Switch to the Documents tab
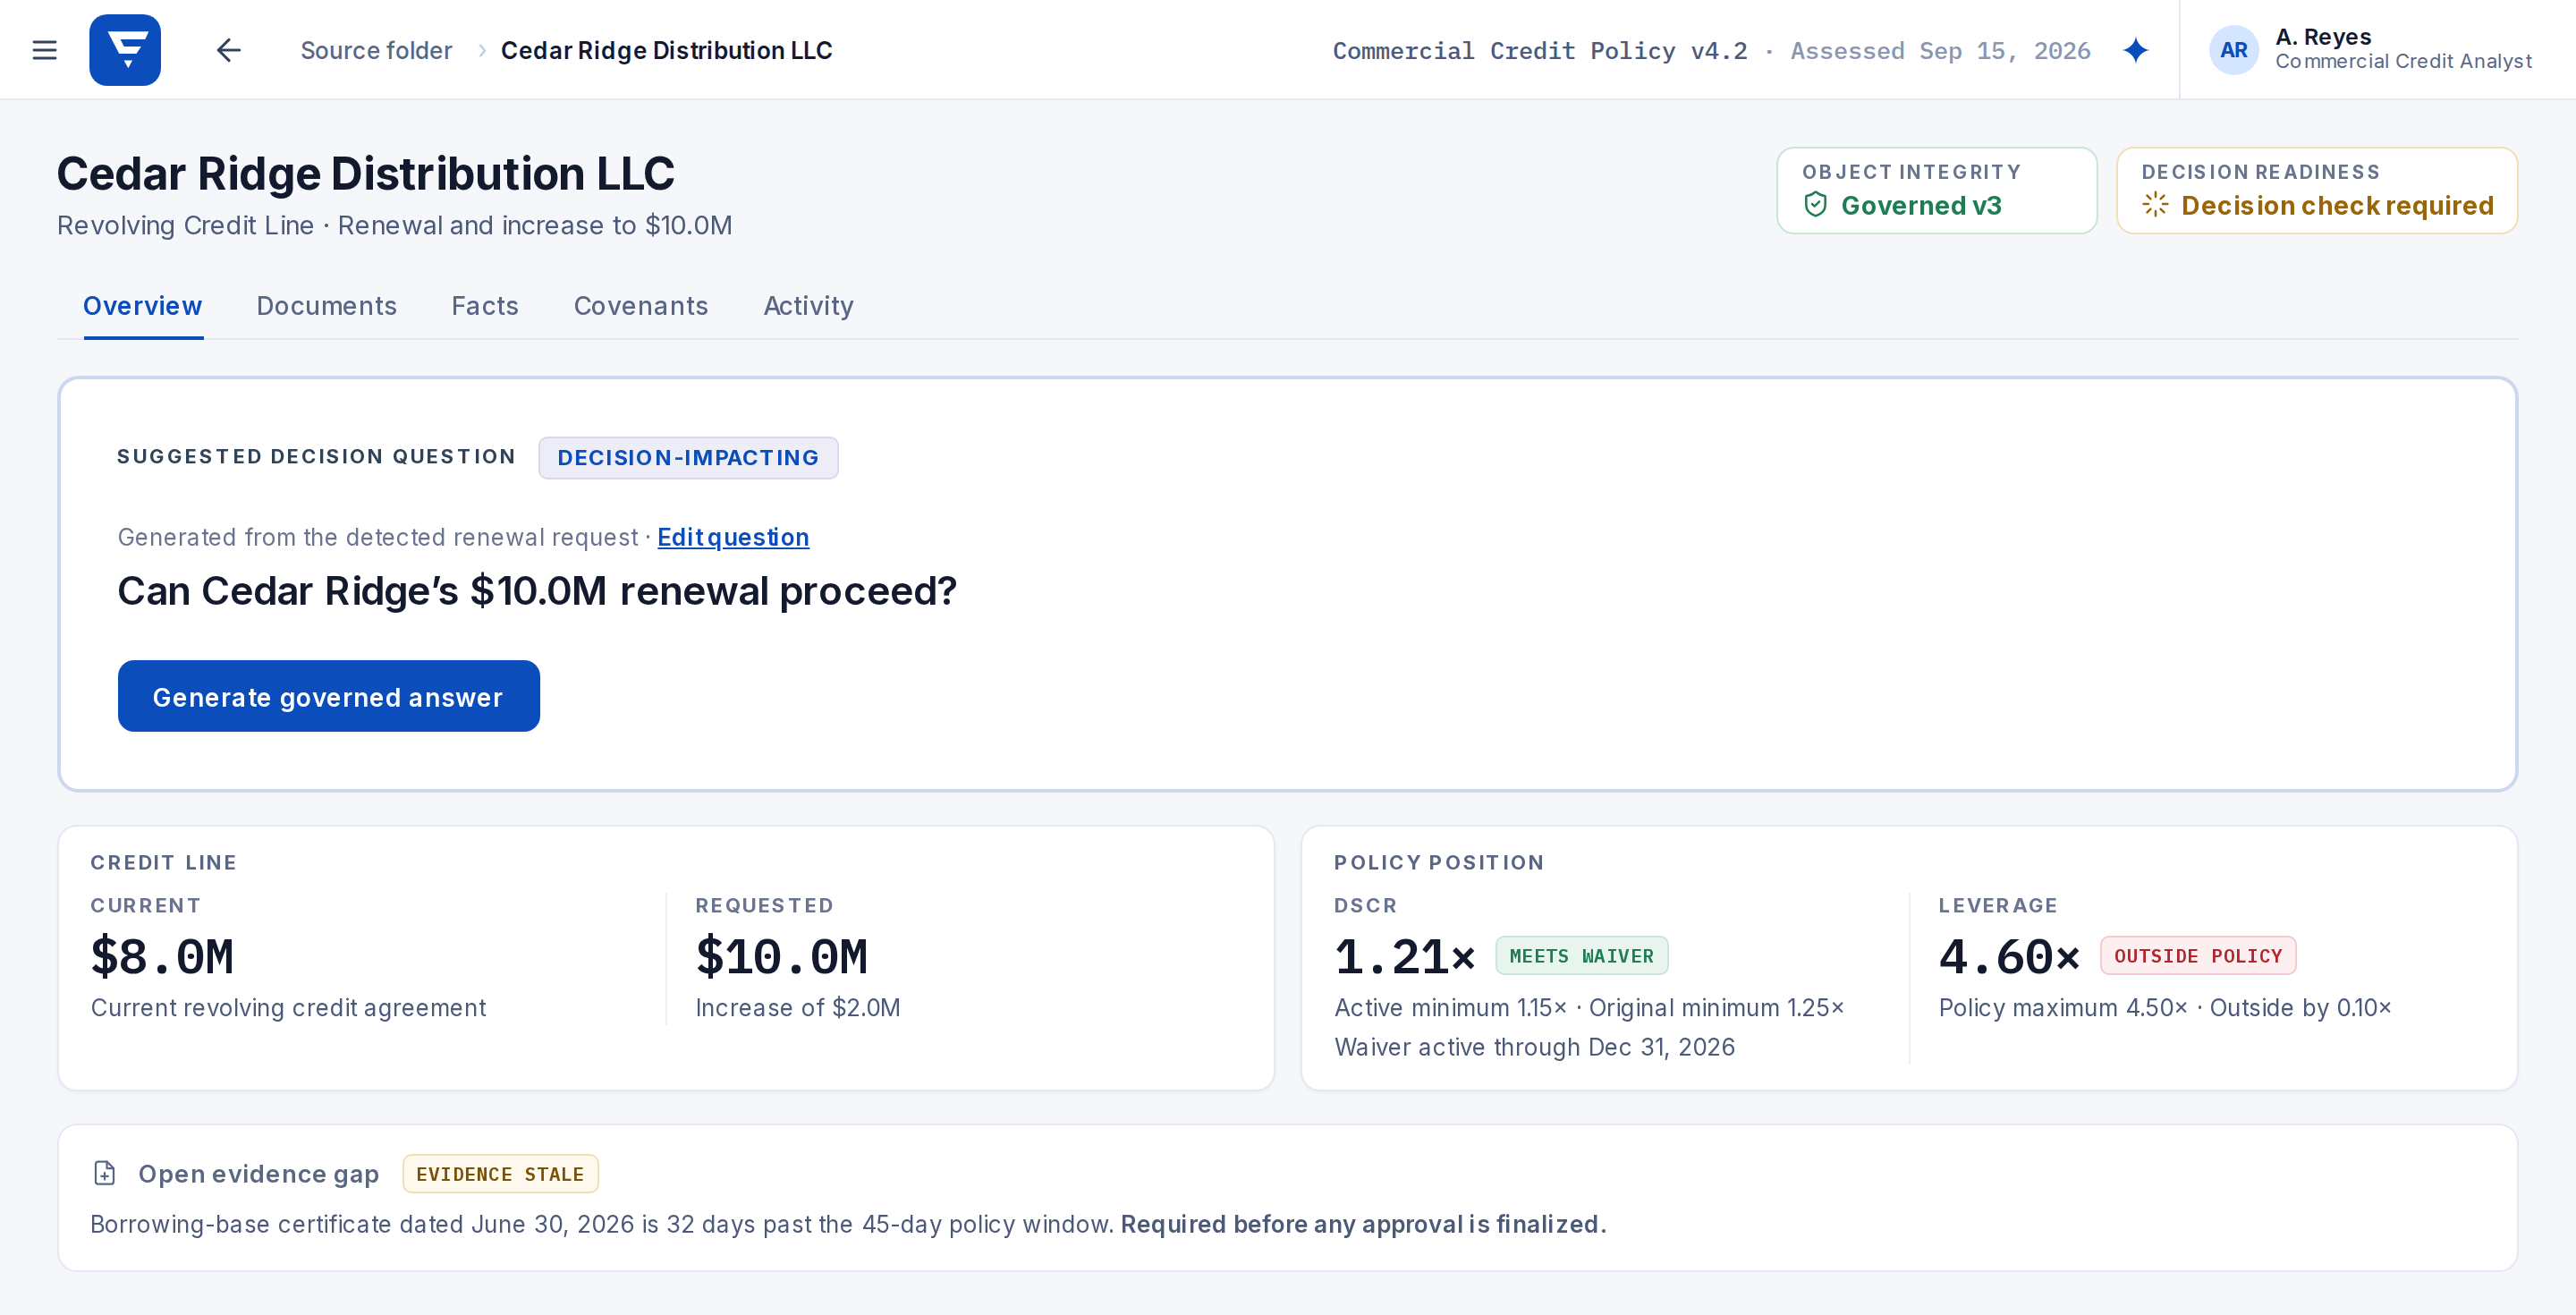 pos(326,306)
